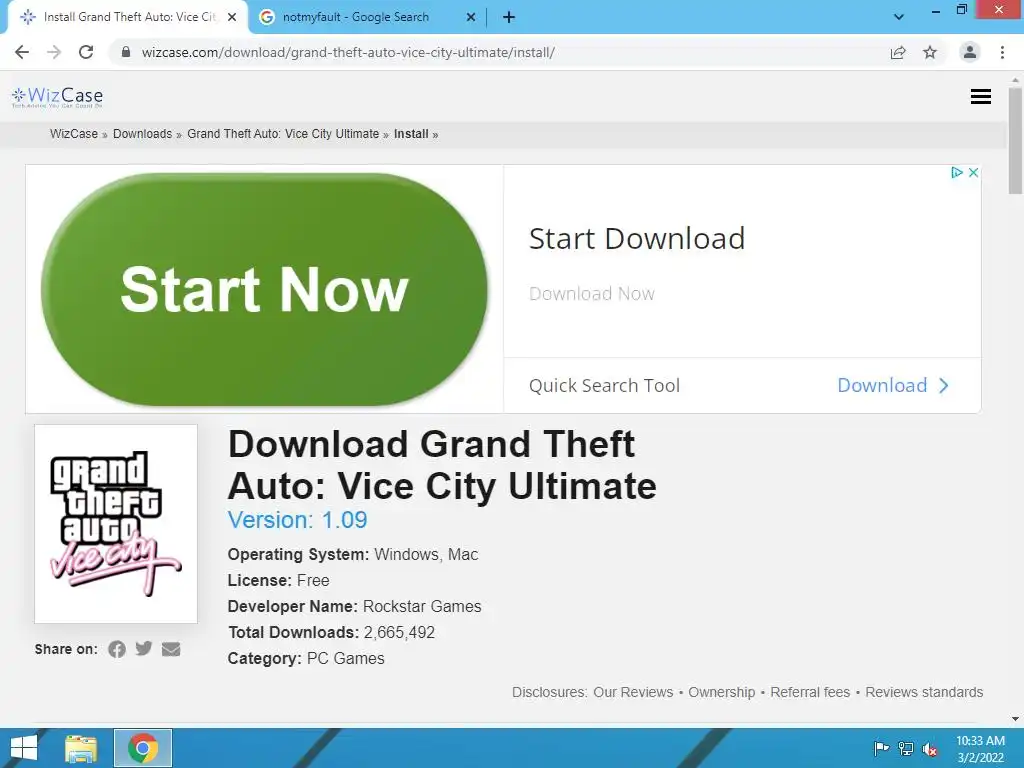Click the Download Now ad text
1024x768 pixels.
click(x=592, y=294)
